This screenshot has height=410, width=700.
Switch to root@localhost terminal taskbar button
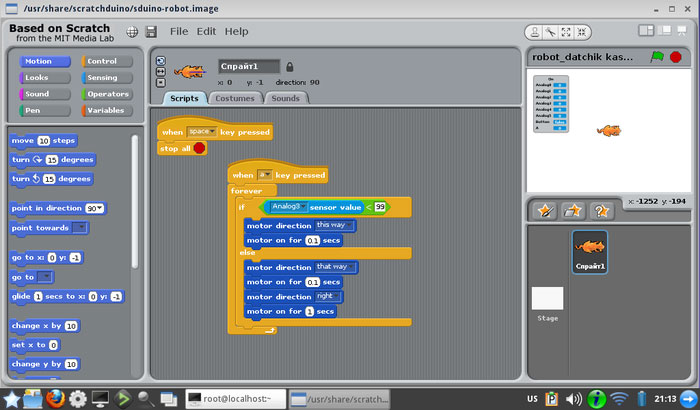(x=235, y=399)
